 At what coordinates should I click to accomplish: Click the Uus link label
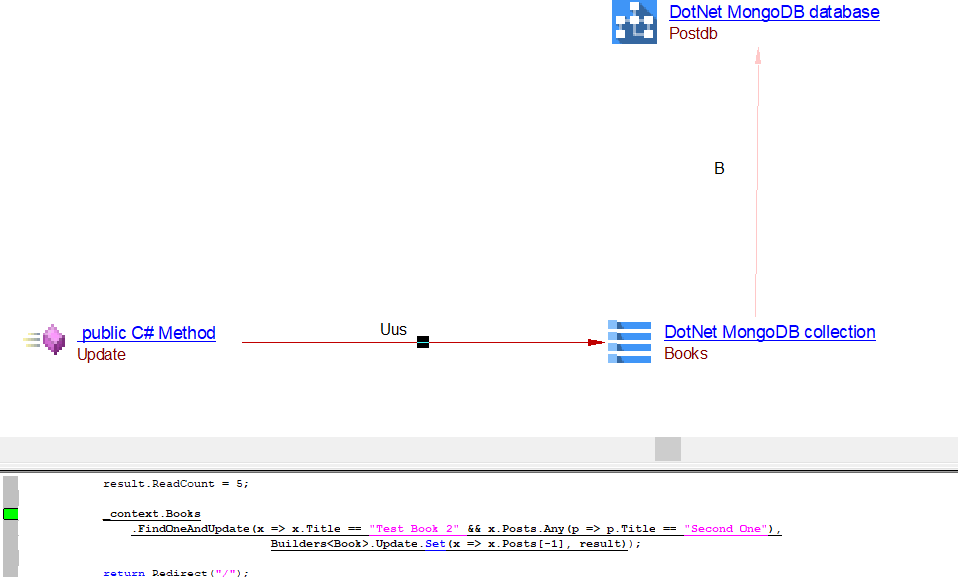(393, 329)
